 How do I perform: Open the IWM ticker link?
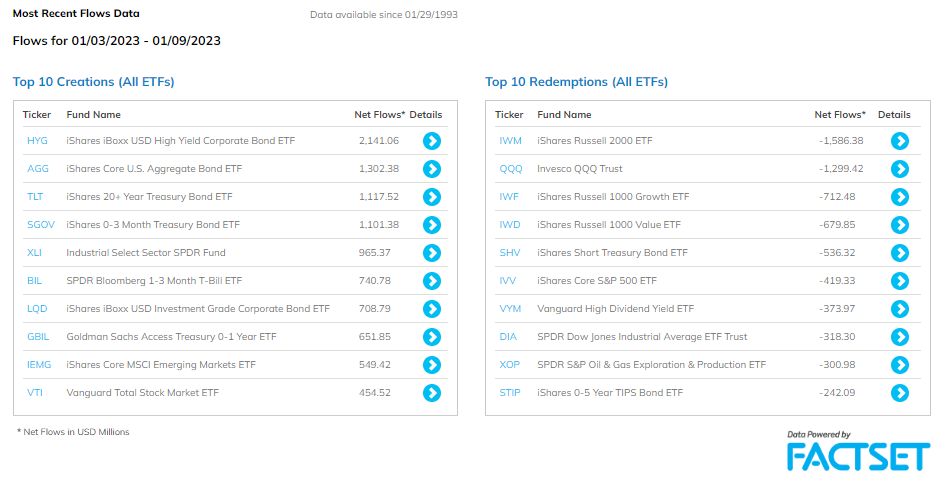[x=510, y=141]
